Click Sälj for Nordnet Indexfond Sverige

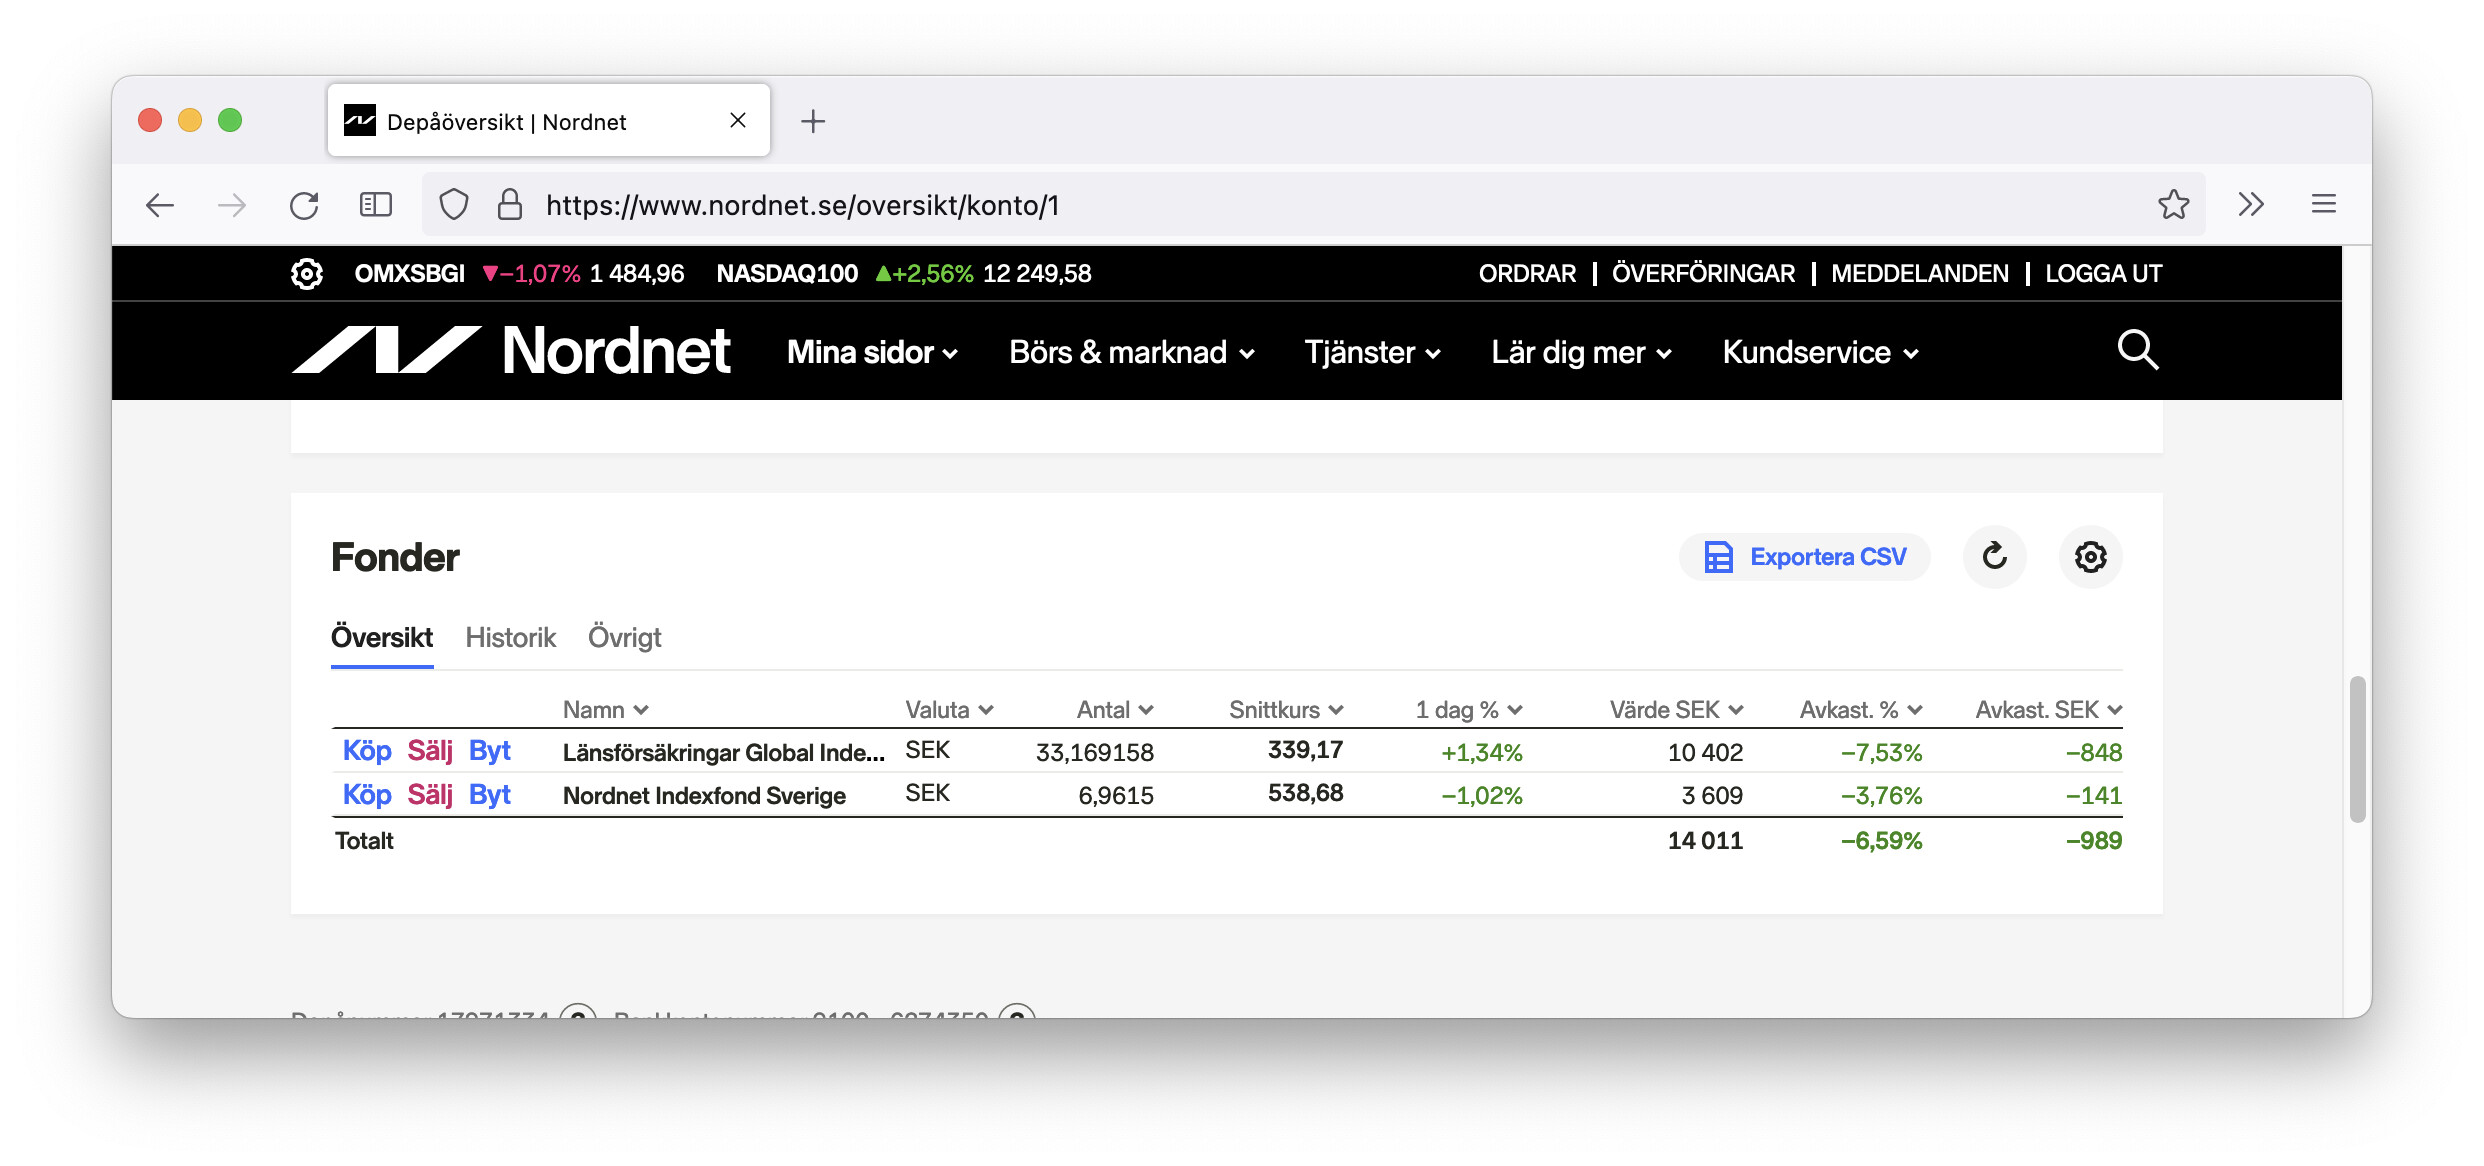point(430,795)
